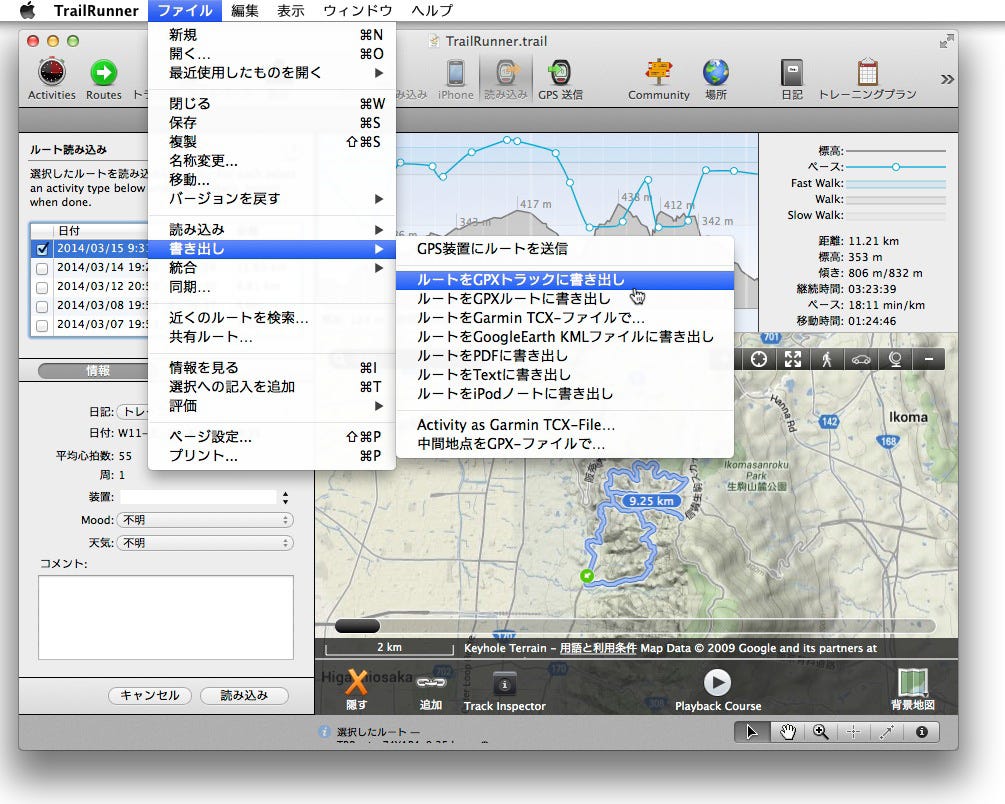This screenshot has width=1005, height=804.
Task: Open the 編集 menu
Action: [x=245, y=10]
